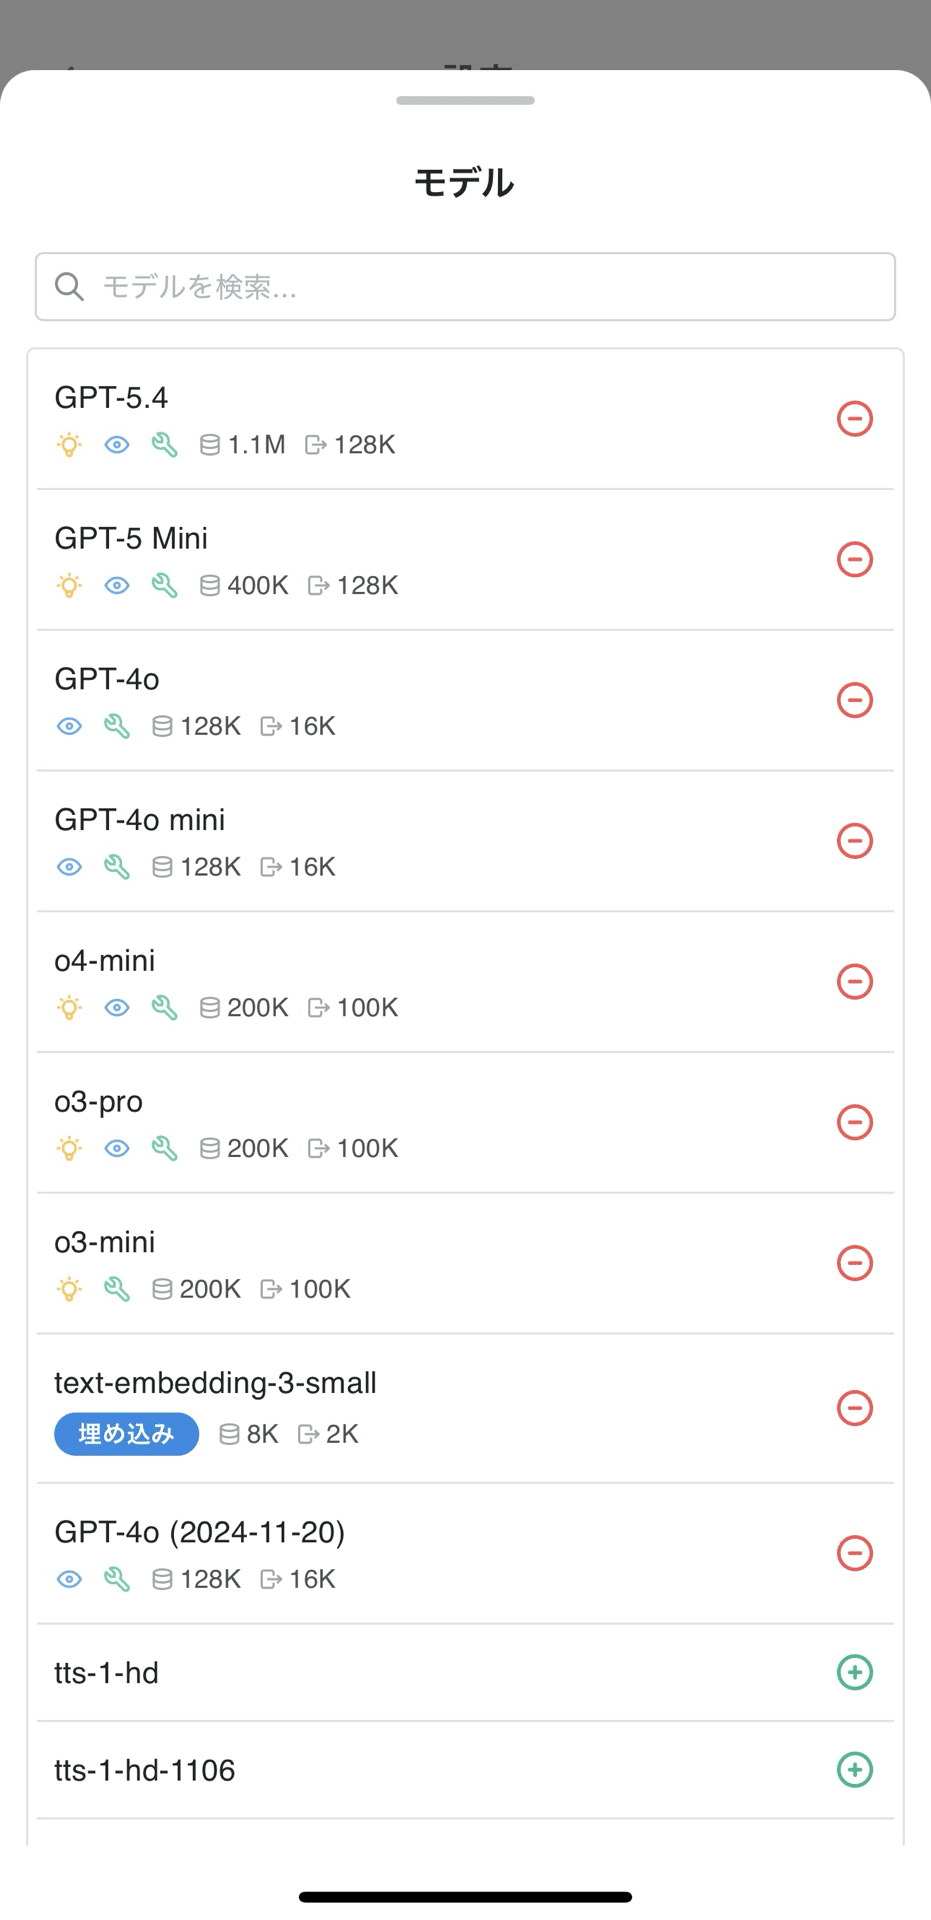Click the magnifier icon in the search box
The height and width of the screenshot is (1920, 931).
[x=69, y=287]
